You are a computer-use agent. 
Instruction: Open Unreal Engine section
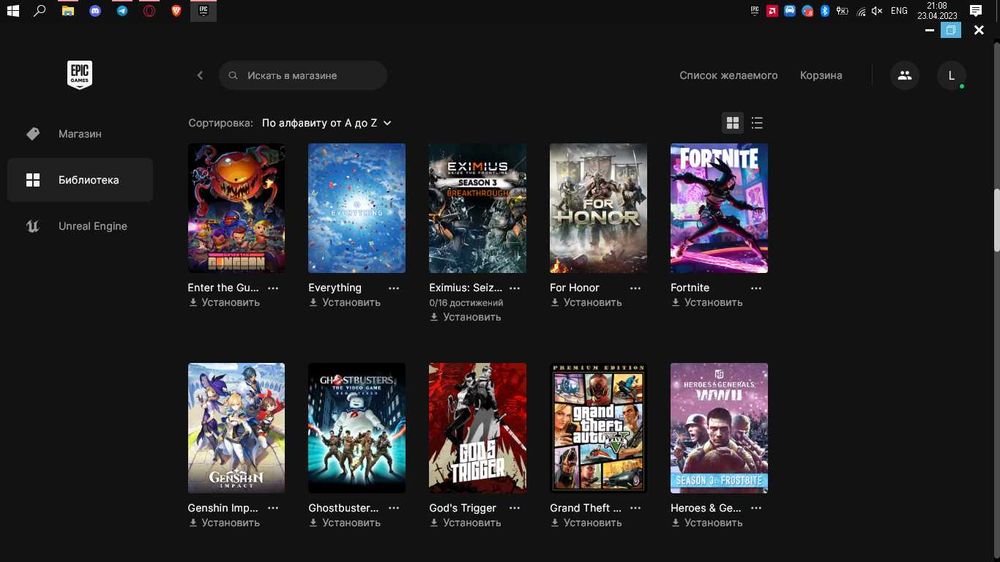pyautogui.click(x=80, y=226)
